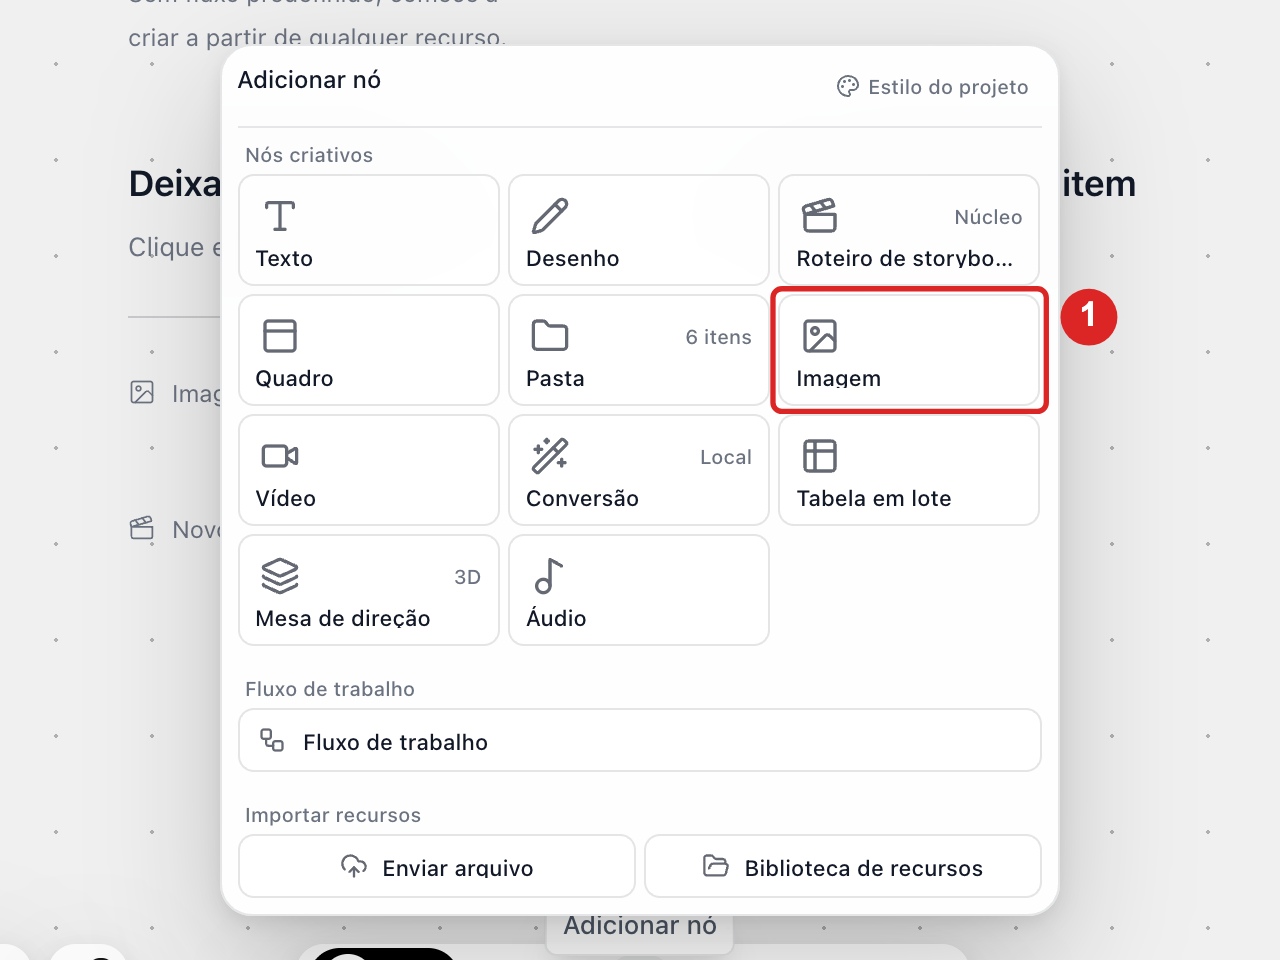The width and height of the screenshot is (1280, 960).
Task: Click the Enviar arquivo label
Action: tap(458, 868)
